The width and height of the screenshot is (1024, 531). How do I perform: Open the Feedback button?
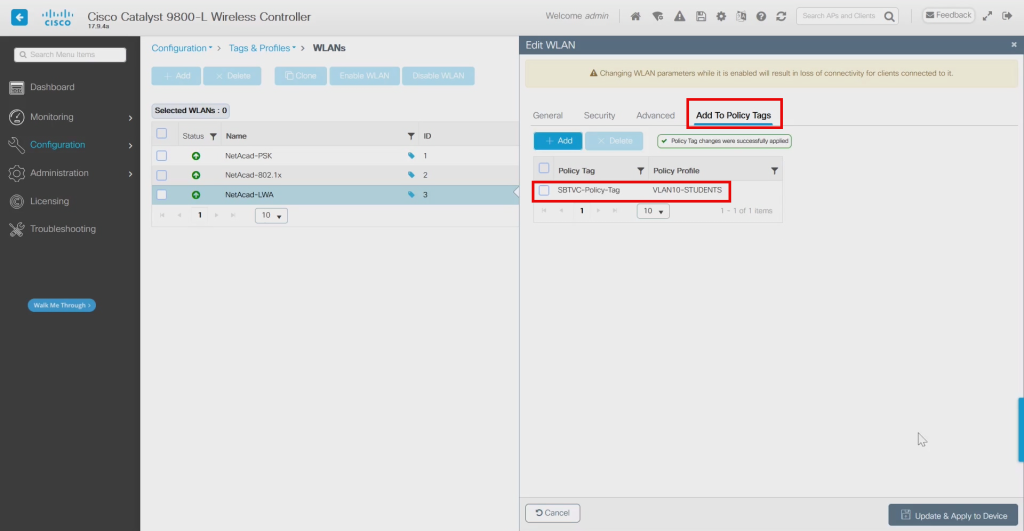point(948,15)
